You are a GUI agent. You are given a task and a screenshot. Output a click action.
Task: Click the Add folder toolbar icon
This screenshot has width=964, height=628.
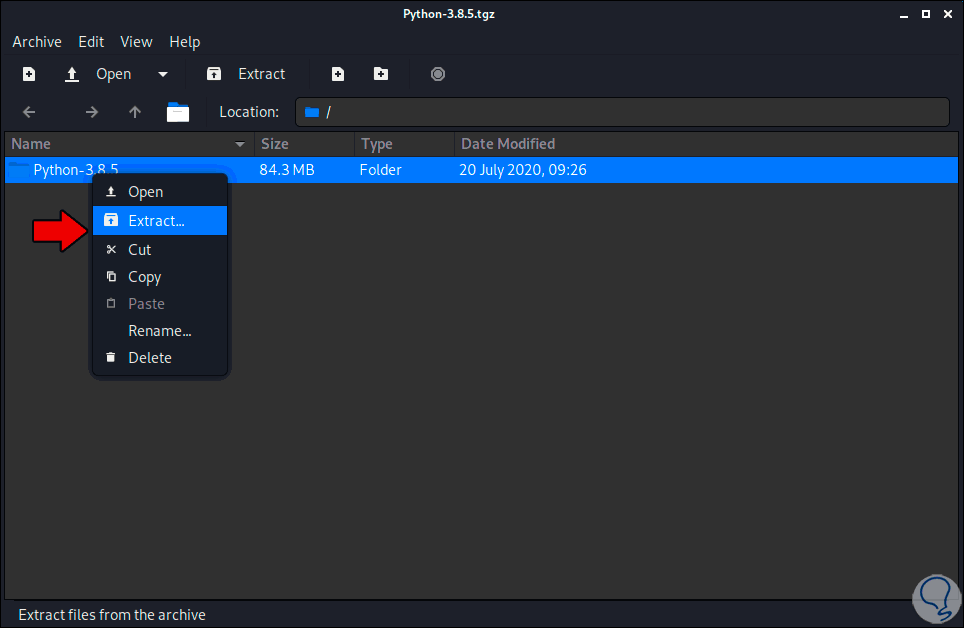pyautogui.click(x=381, y=74)
